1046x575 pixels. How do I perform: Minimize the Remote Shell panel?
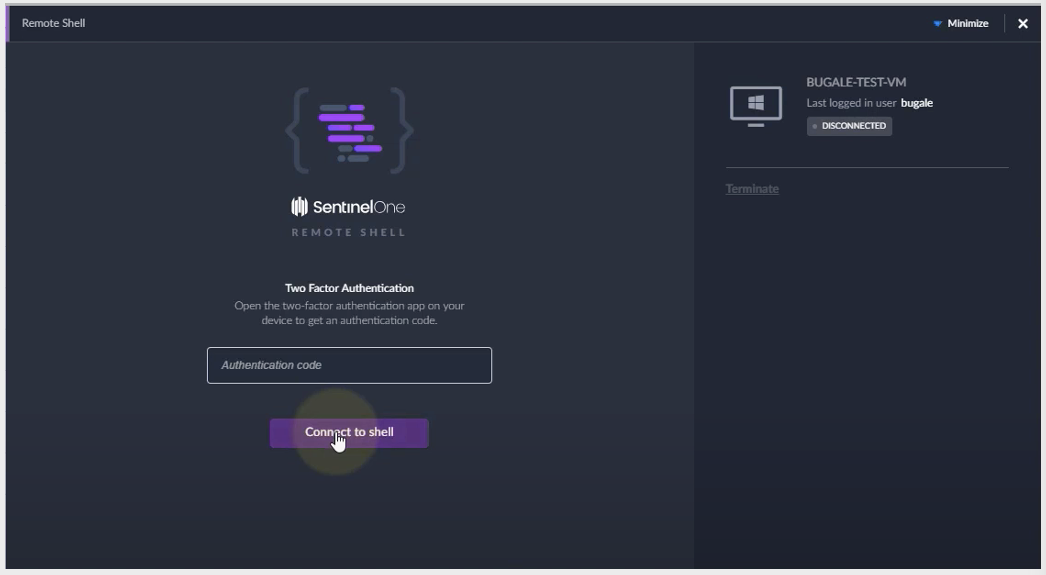(961, 23)
